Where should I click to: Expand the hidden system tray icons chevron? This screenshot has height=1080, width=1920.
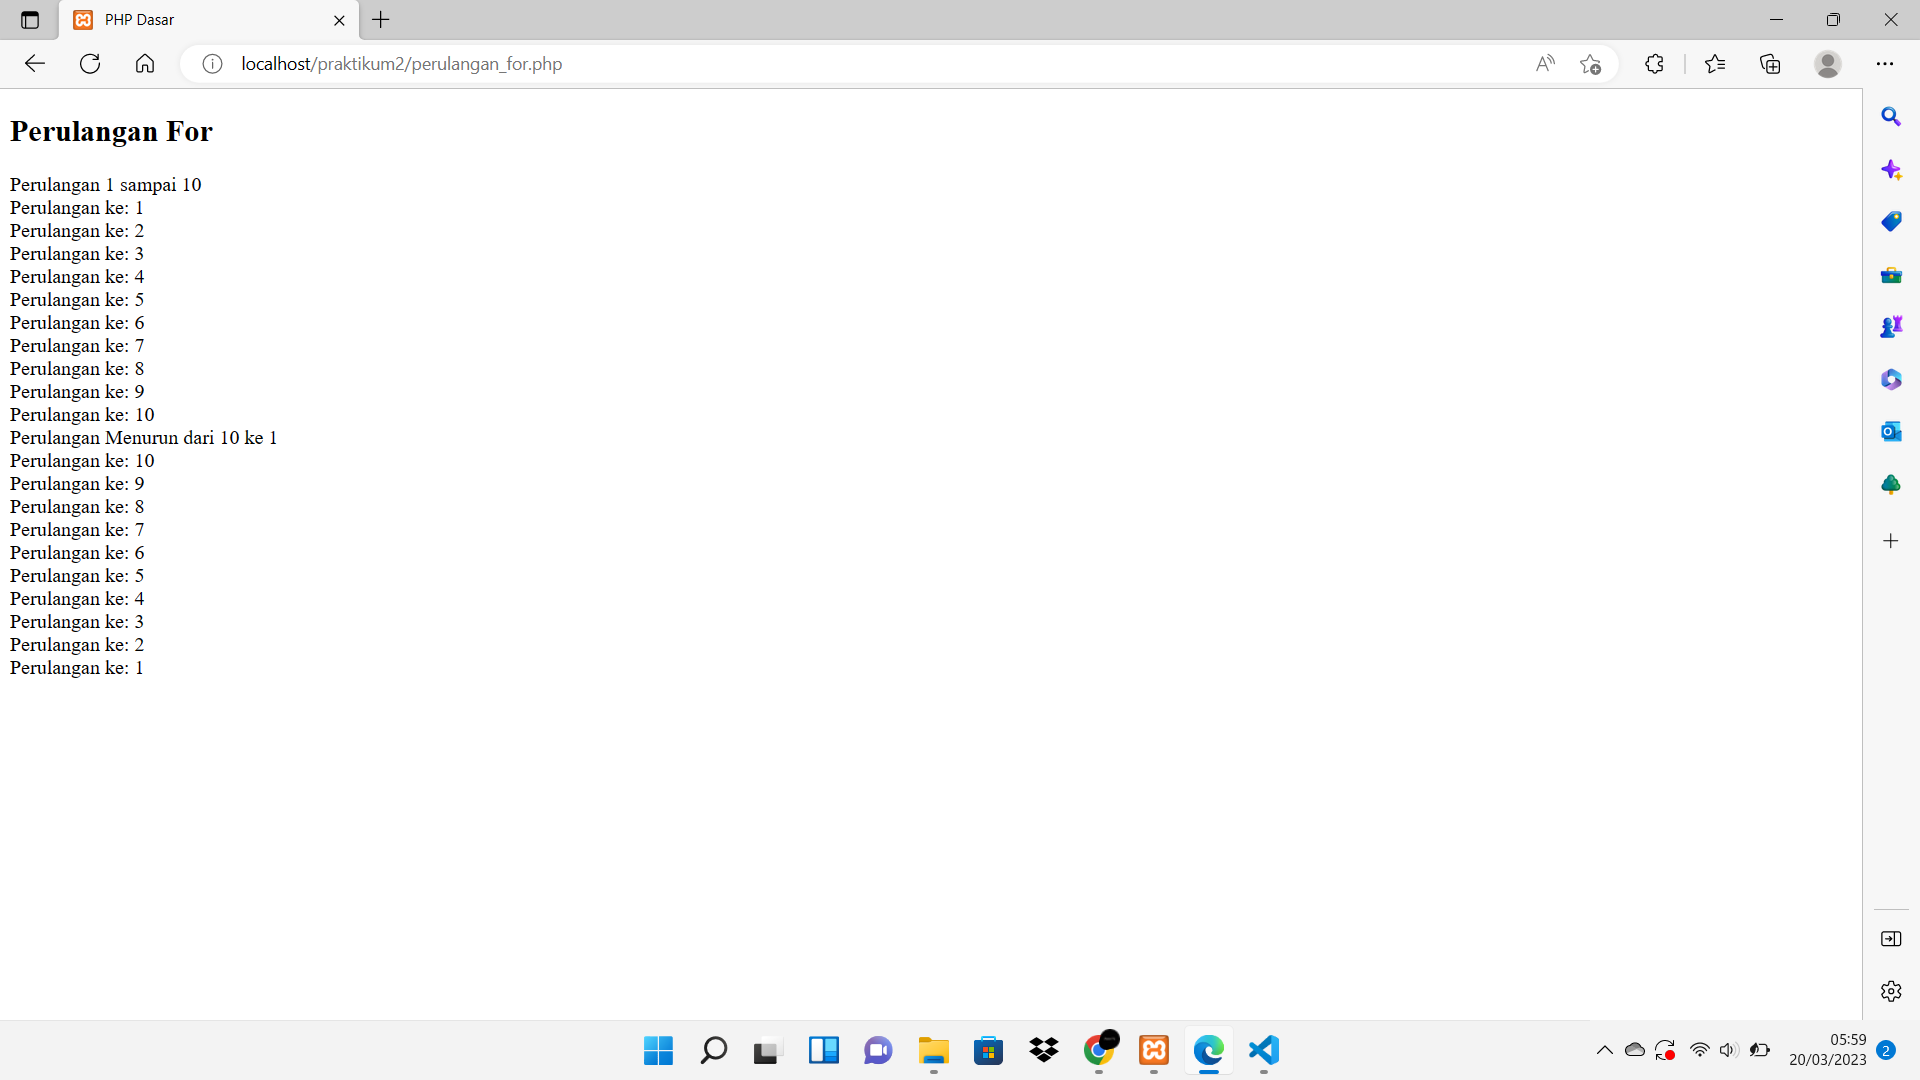coord(1604,1050)
